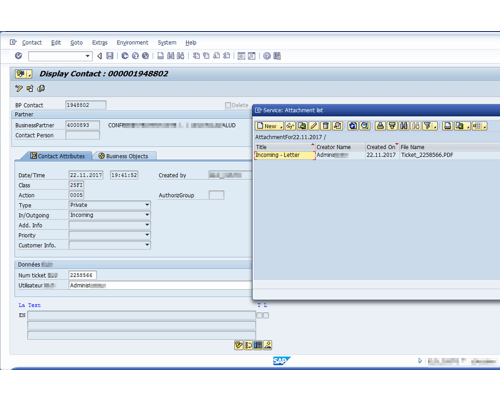This screenshot has width=500, height=400.
Task: Toggle the second checkbox under L column
Action: pyautogui.click(x=266, y=315)
